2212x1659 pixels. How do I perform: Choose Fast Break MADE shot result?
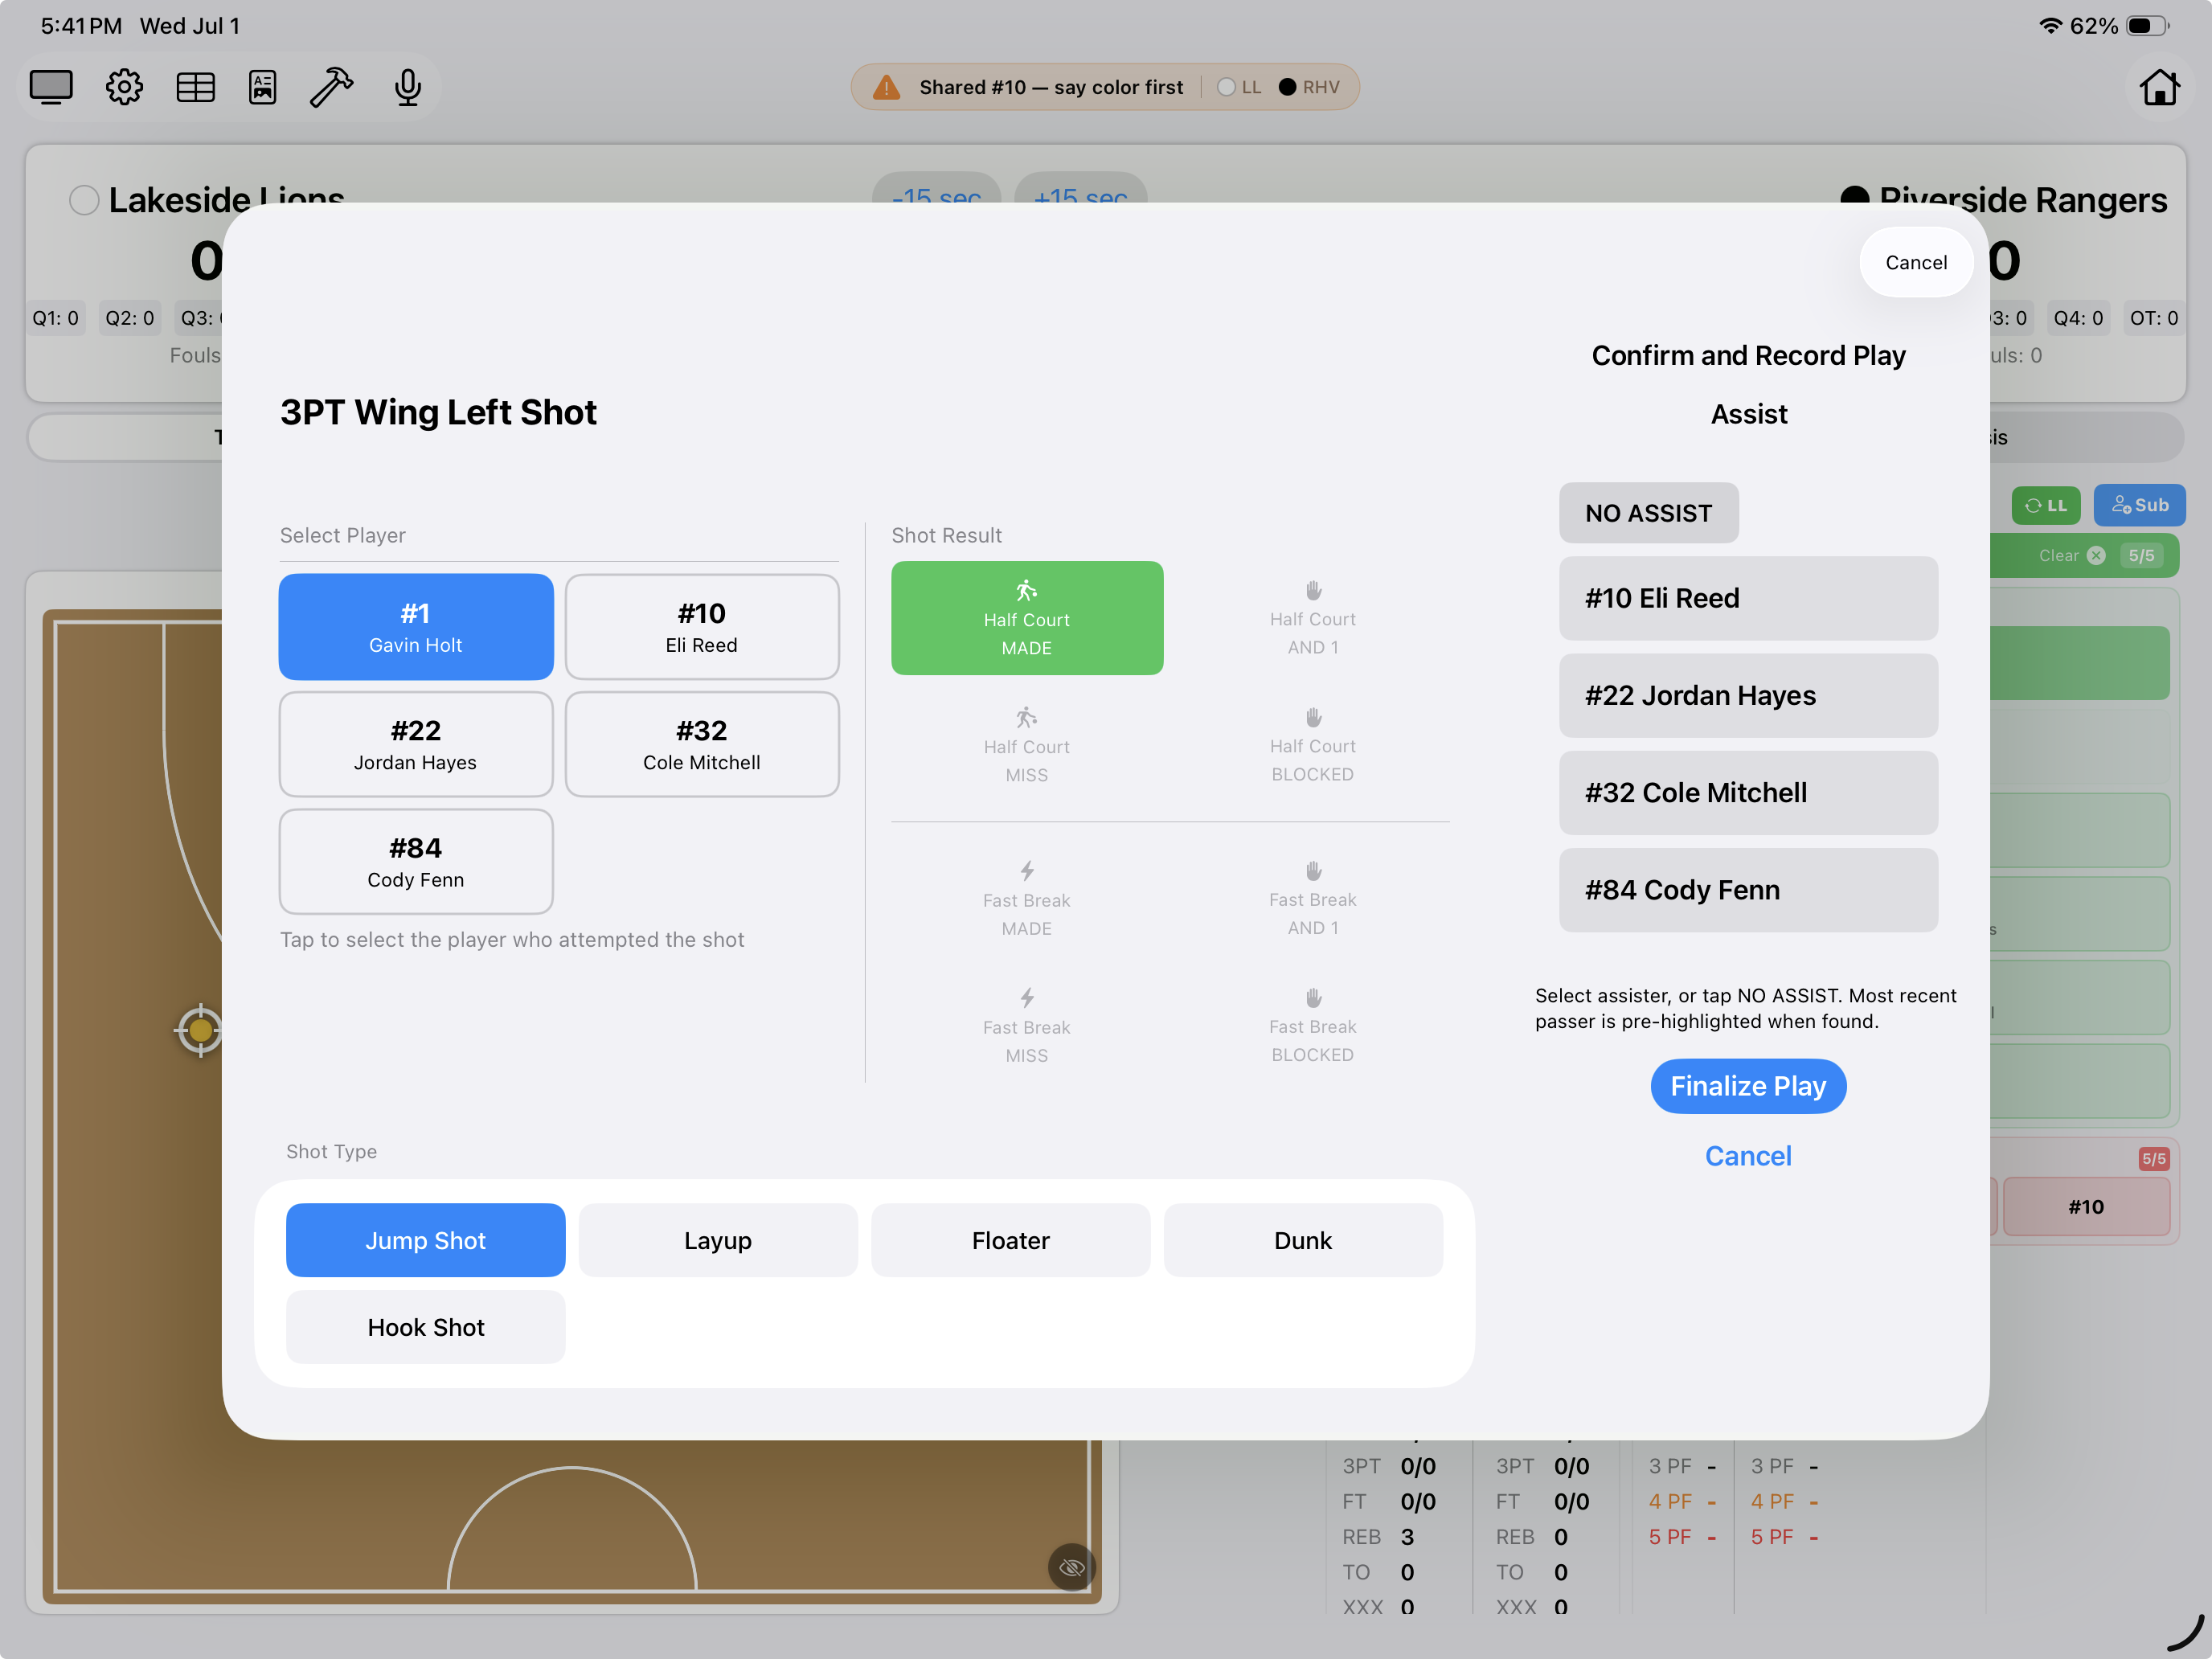click(1026, 899)
